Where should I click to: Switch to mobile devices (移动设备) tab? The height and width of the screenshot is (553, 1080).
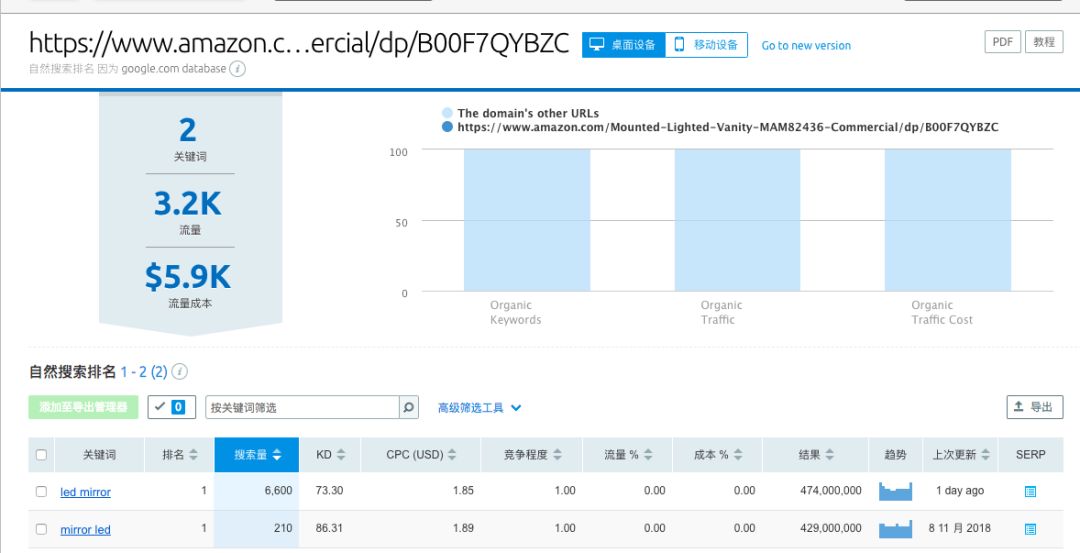tap(706, 45)
